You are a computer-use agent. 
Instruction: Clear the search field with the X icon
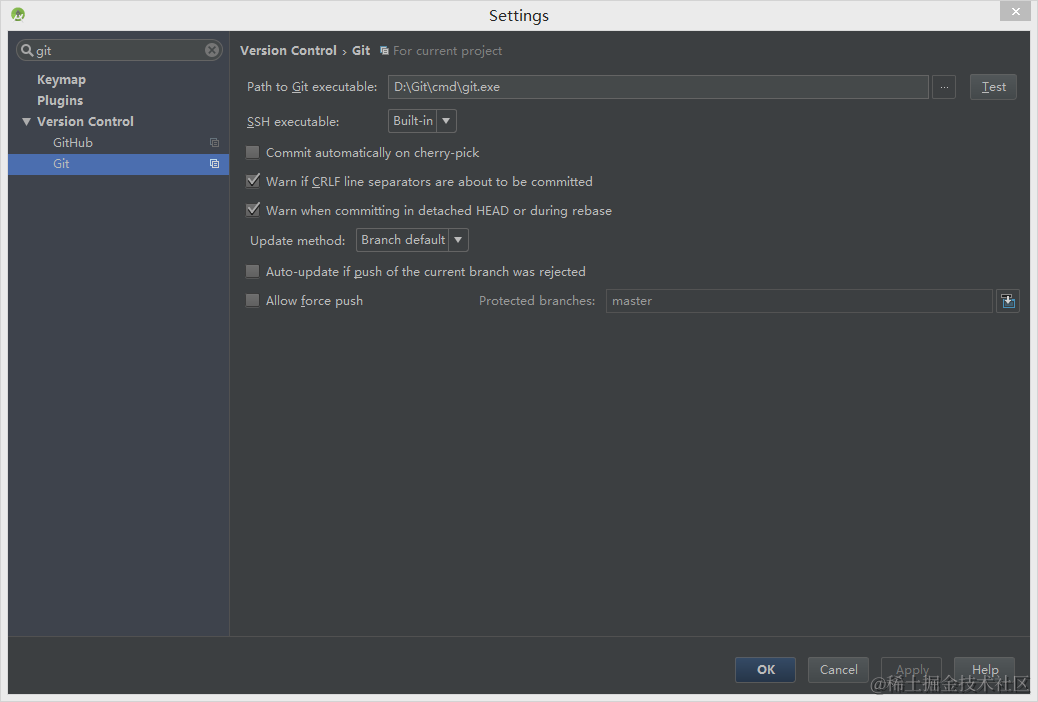(x=212, y=50)
